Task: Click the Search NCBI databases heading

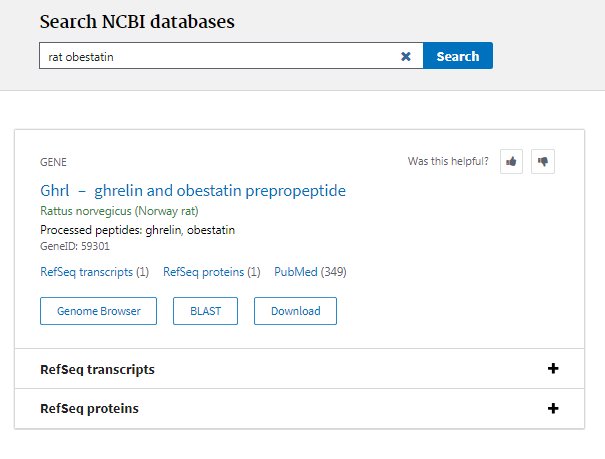Action: point(144,21)
